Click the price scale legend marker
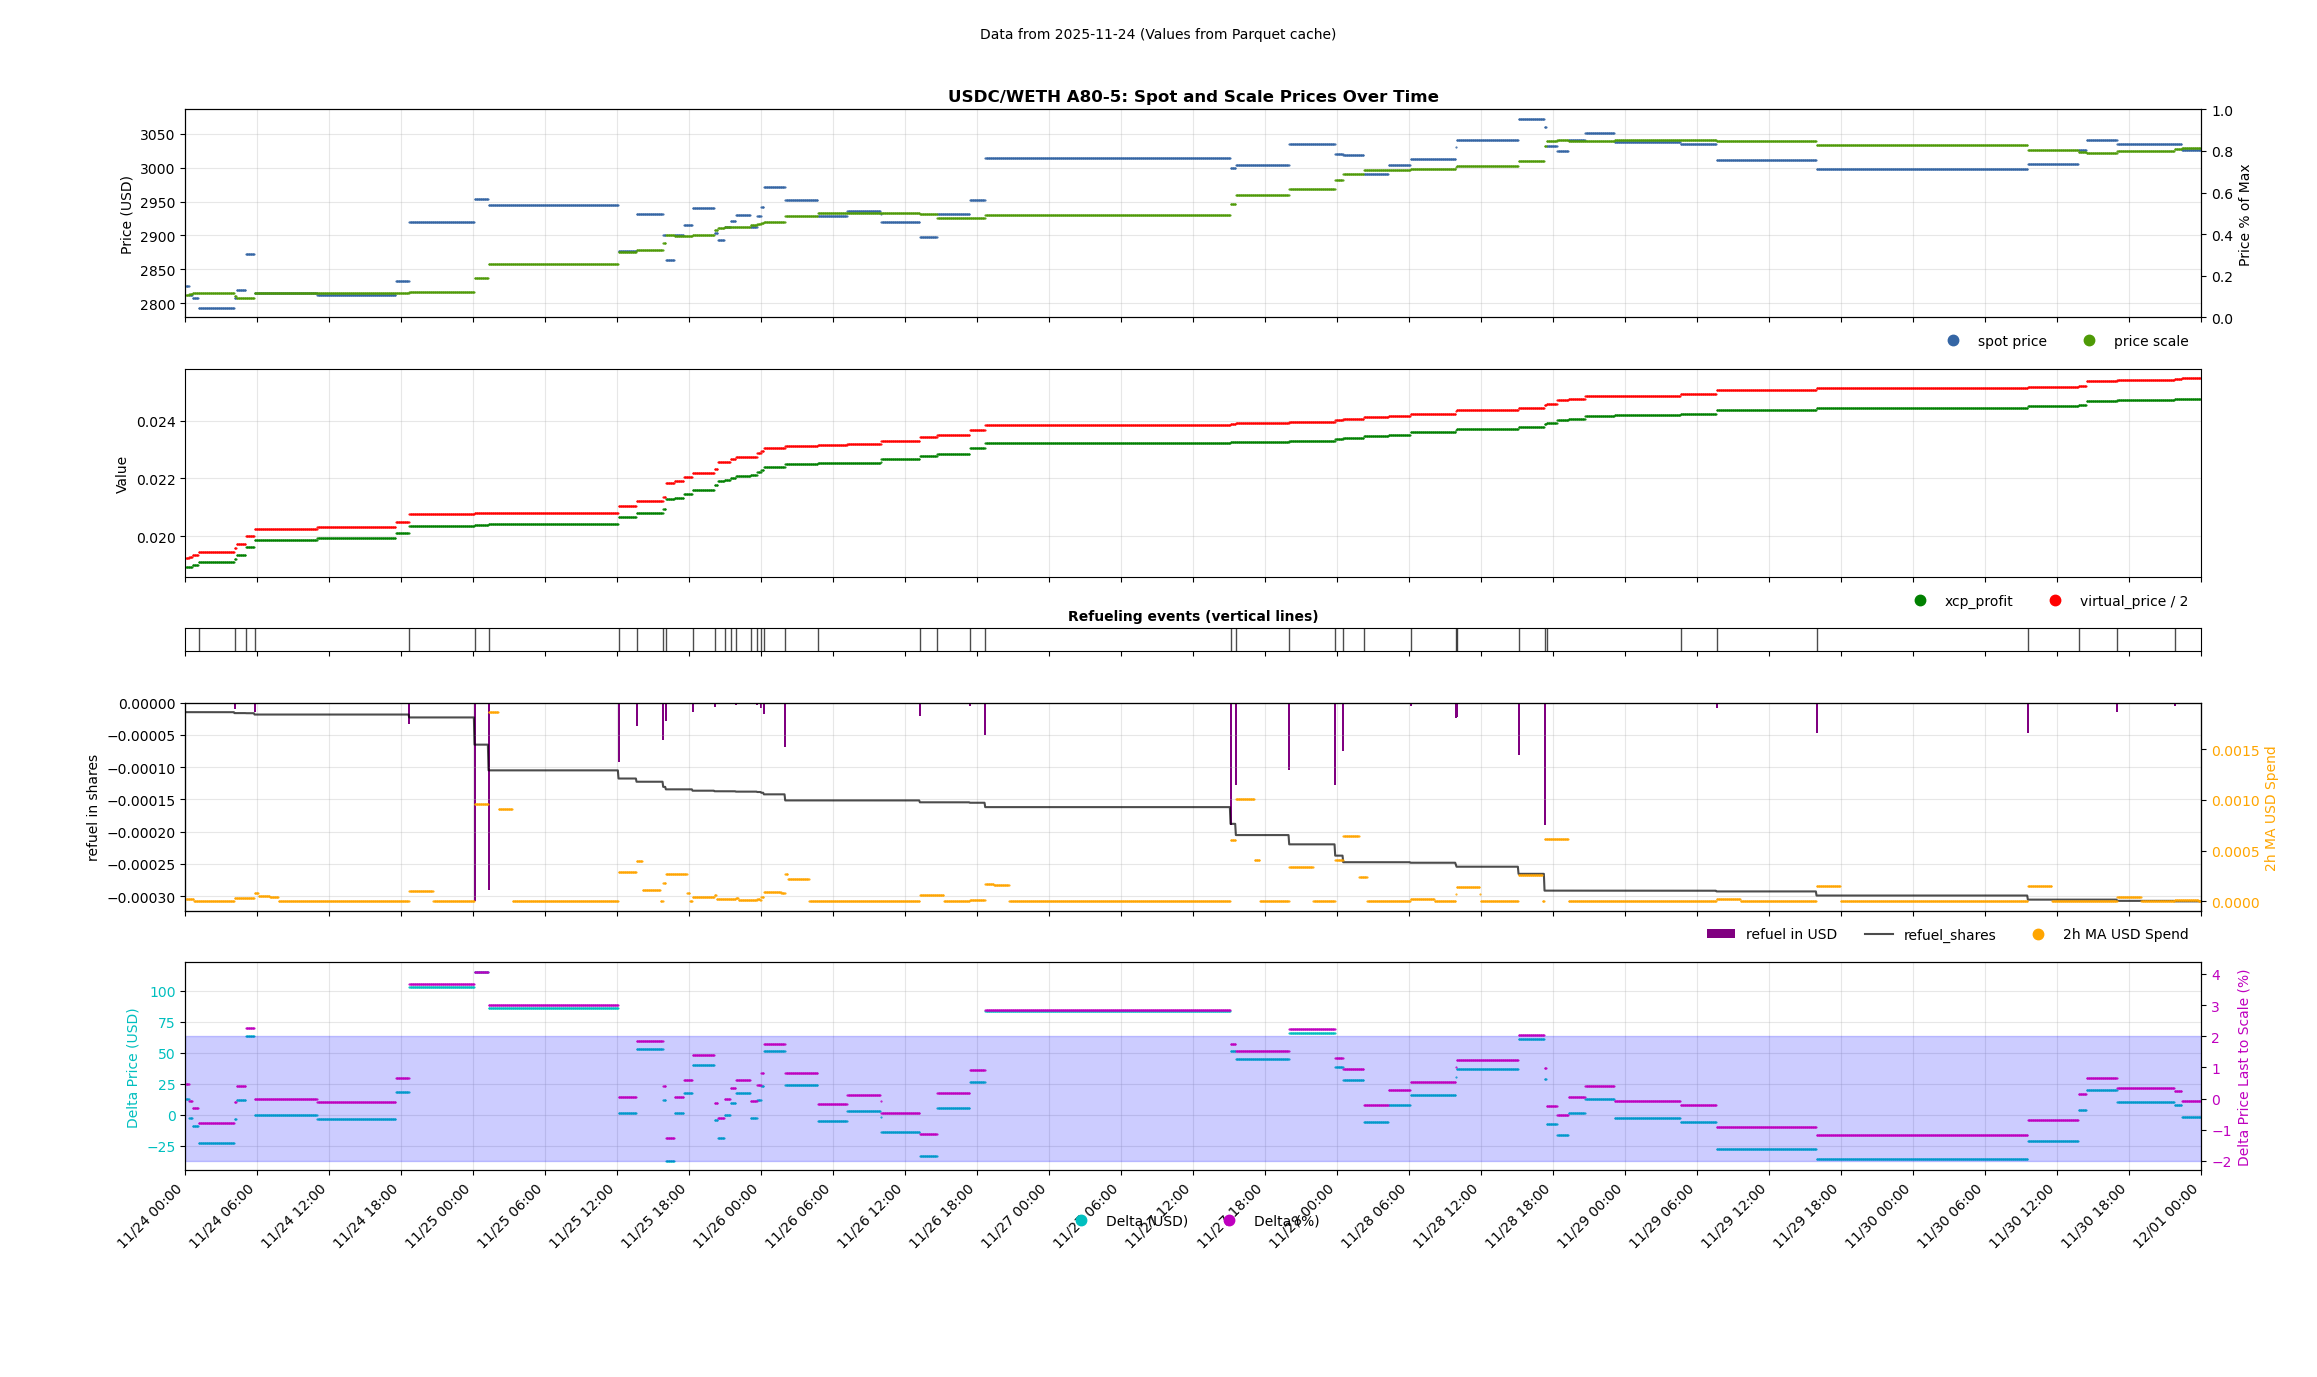The width and height of the screenshot is (2317, 1377). [2089, 341]
